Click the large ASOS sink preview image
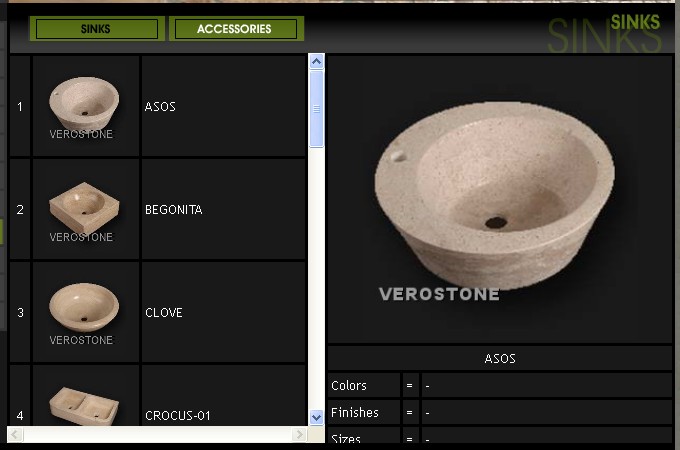The width and height of the screenshot is (680, 450). point(500,199)
